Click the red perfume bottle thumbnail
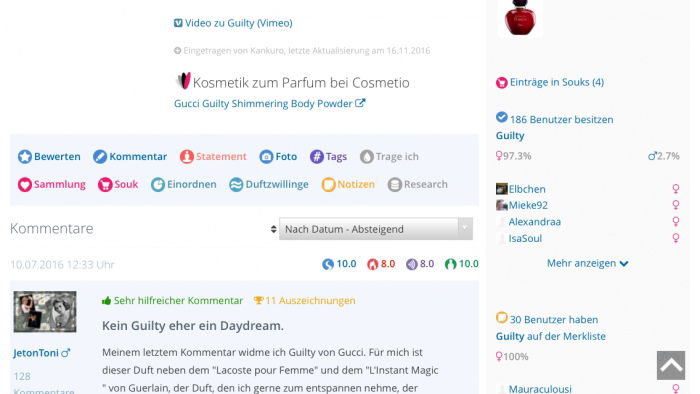Screen dimensions: 700x394 (x=520, y=18)
